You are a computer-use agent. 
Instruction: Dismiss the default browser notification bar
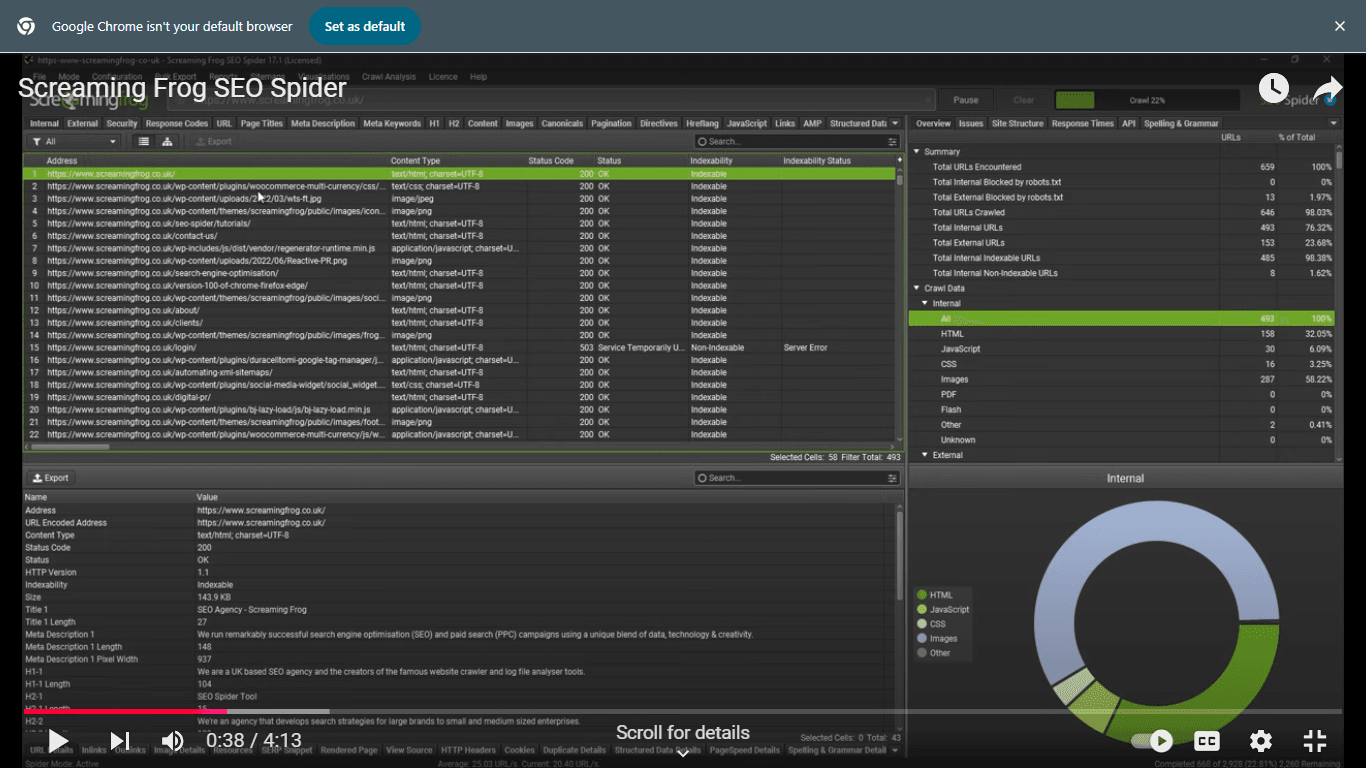[x=1340, y=26]
